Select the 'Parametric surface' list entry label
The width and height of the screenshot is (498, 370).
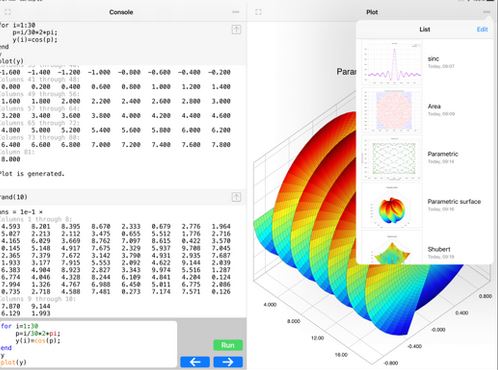pos(454,202)
